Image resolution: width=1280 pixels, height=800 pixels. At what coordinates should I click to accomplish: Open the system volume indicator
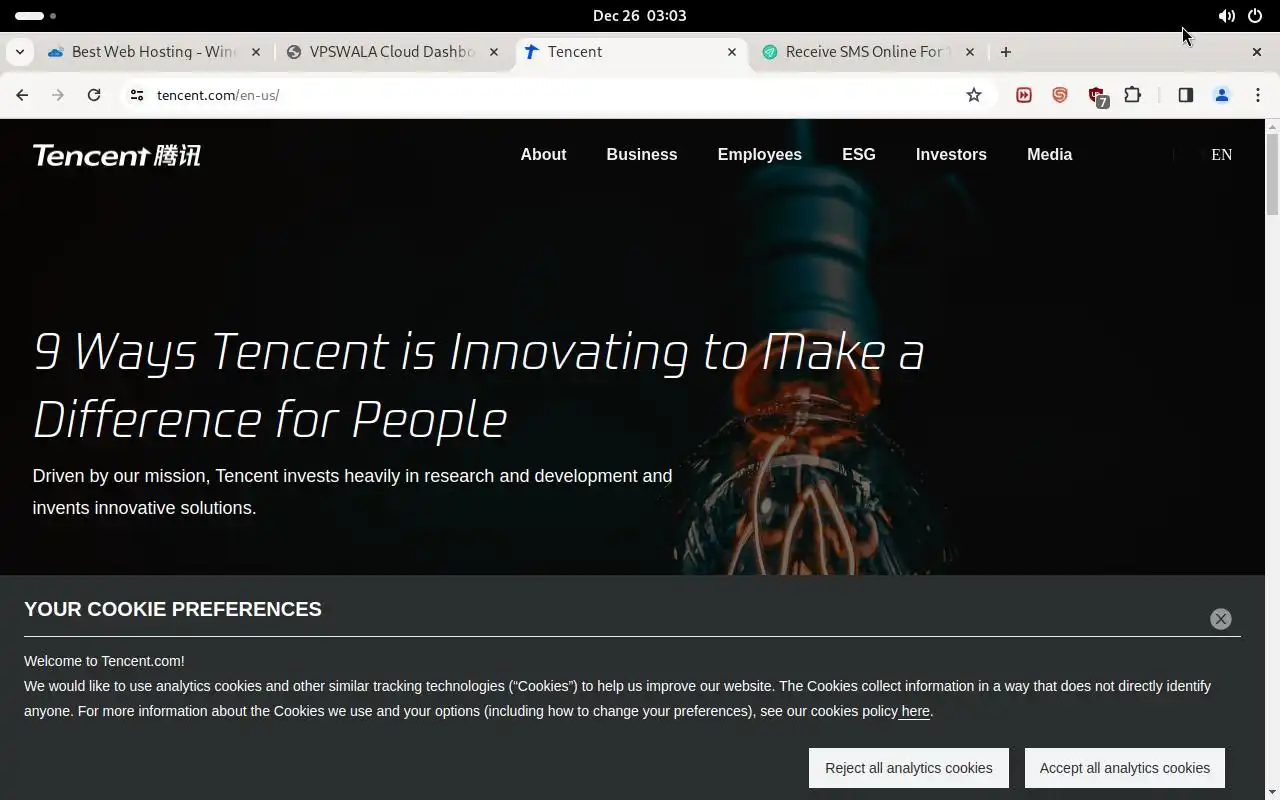(1226, 16)
